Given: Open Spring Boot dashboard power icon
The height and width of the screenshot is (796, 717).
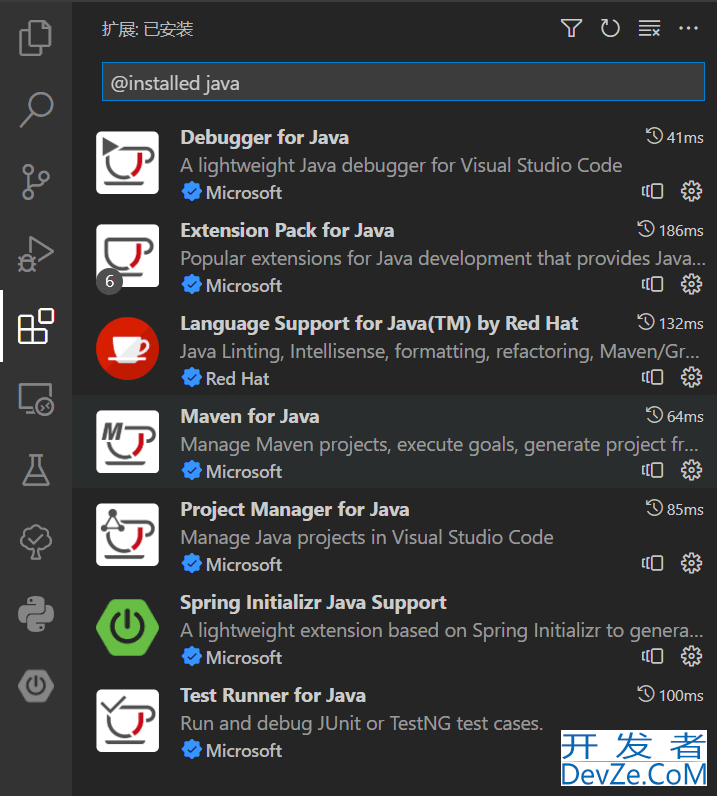Looking at the screenshot, I should [36, 686].
